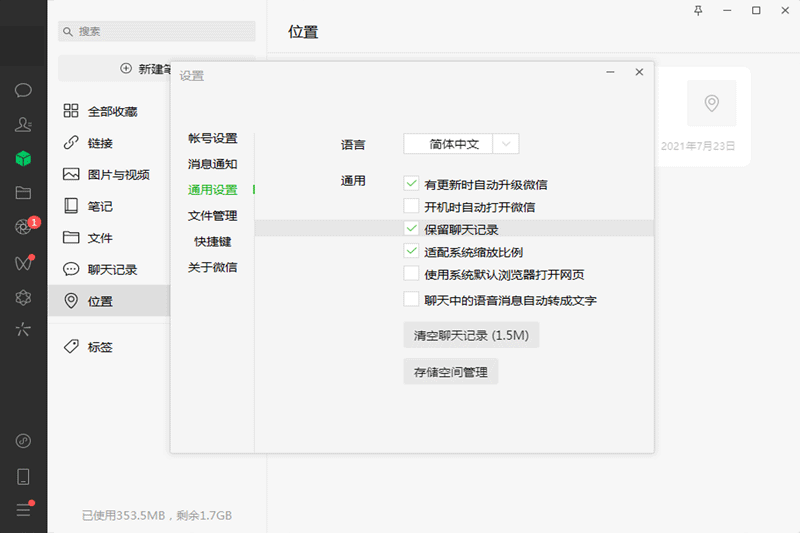This screenshot has height=533, width=800.
Task: Click the phone icon in sidebar
Action: click(23, 476)
